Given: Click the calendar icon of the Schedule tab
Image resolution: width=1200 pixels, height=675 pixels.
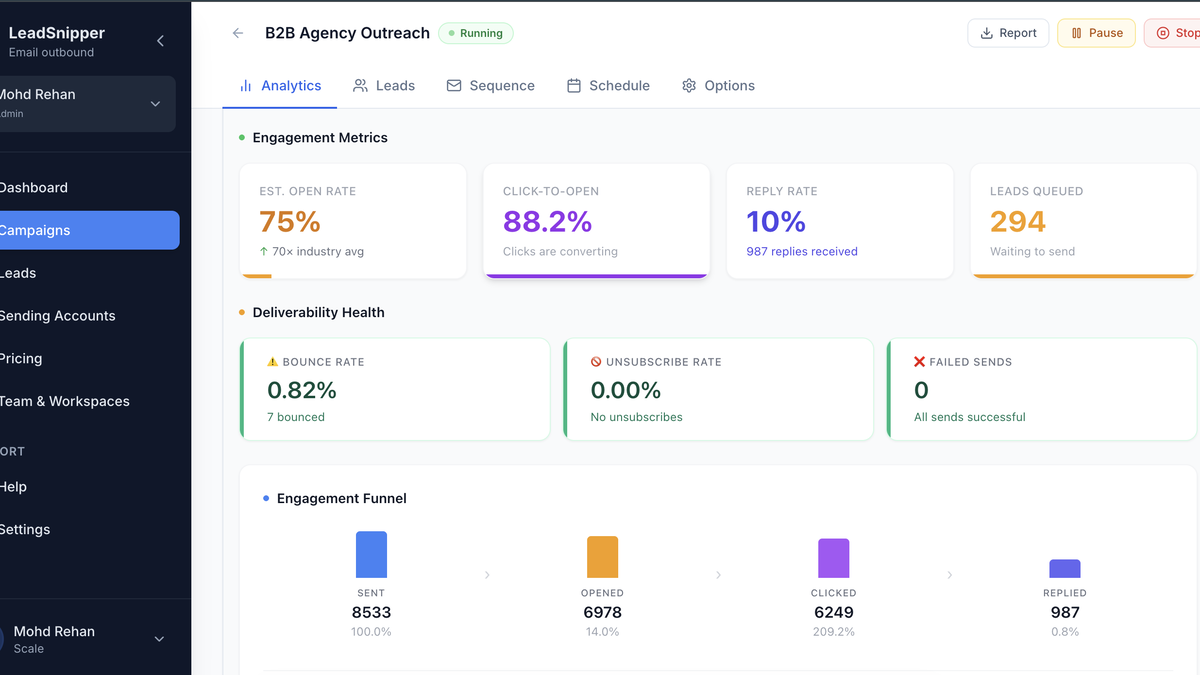Looking at the screenshot, I should click(x=574, y=86).
